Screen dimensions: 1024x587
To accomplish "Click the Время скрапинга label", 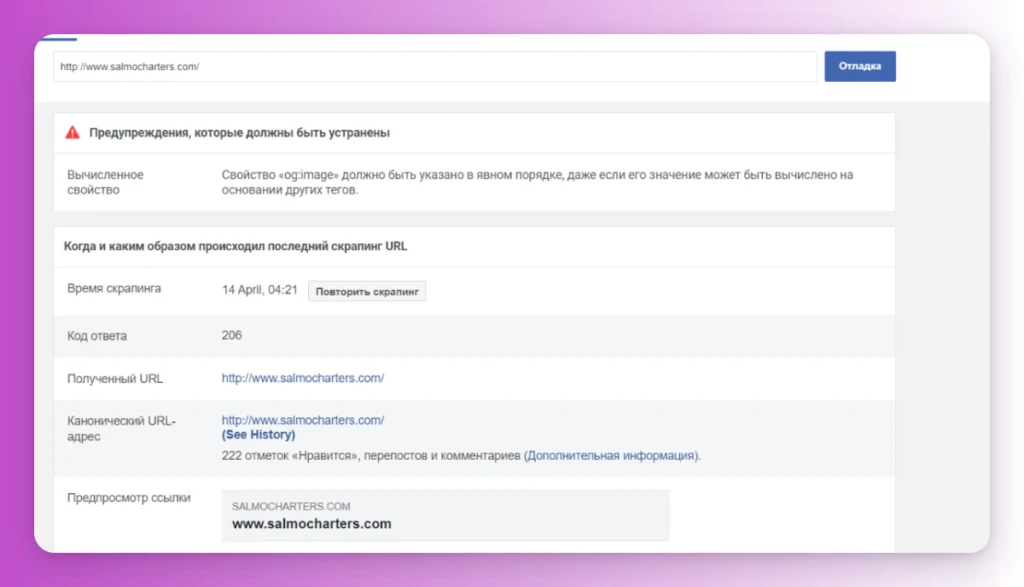I will click(x=114, y=289).
